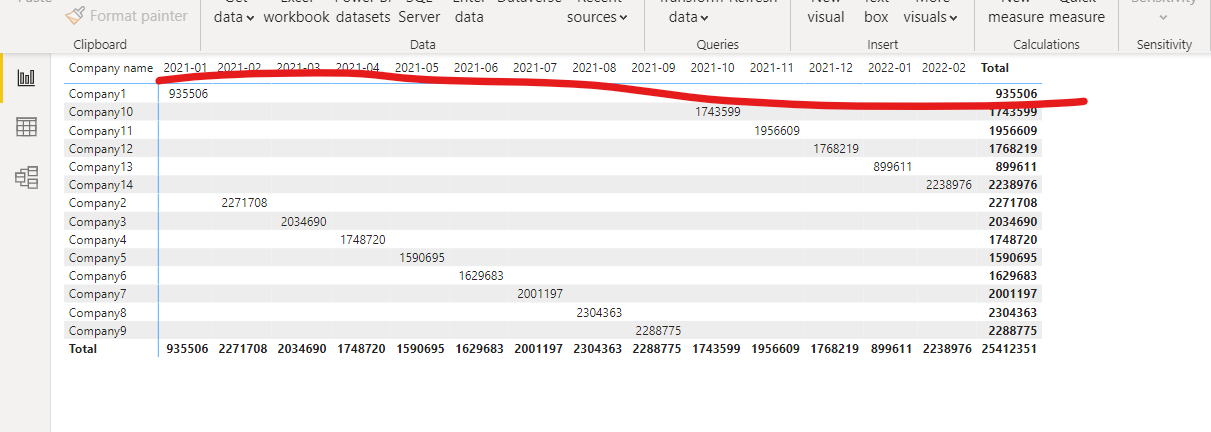1211x432 pixels.
Task: Click the 2021-10 column header
Action: click(712, 68)
